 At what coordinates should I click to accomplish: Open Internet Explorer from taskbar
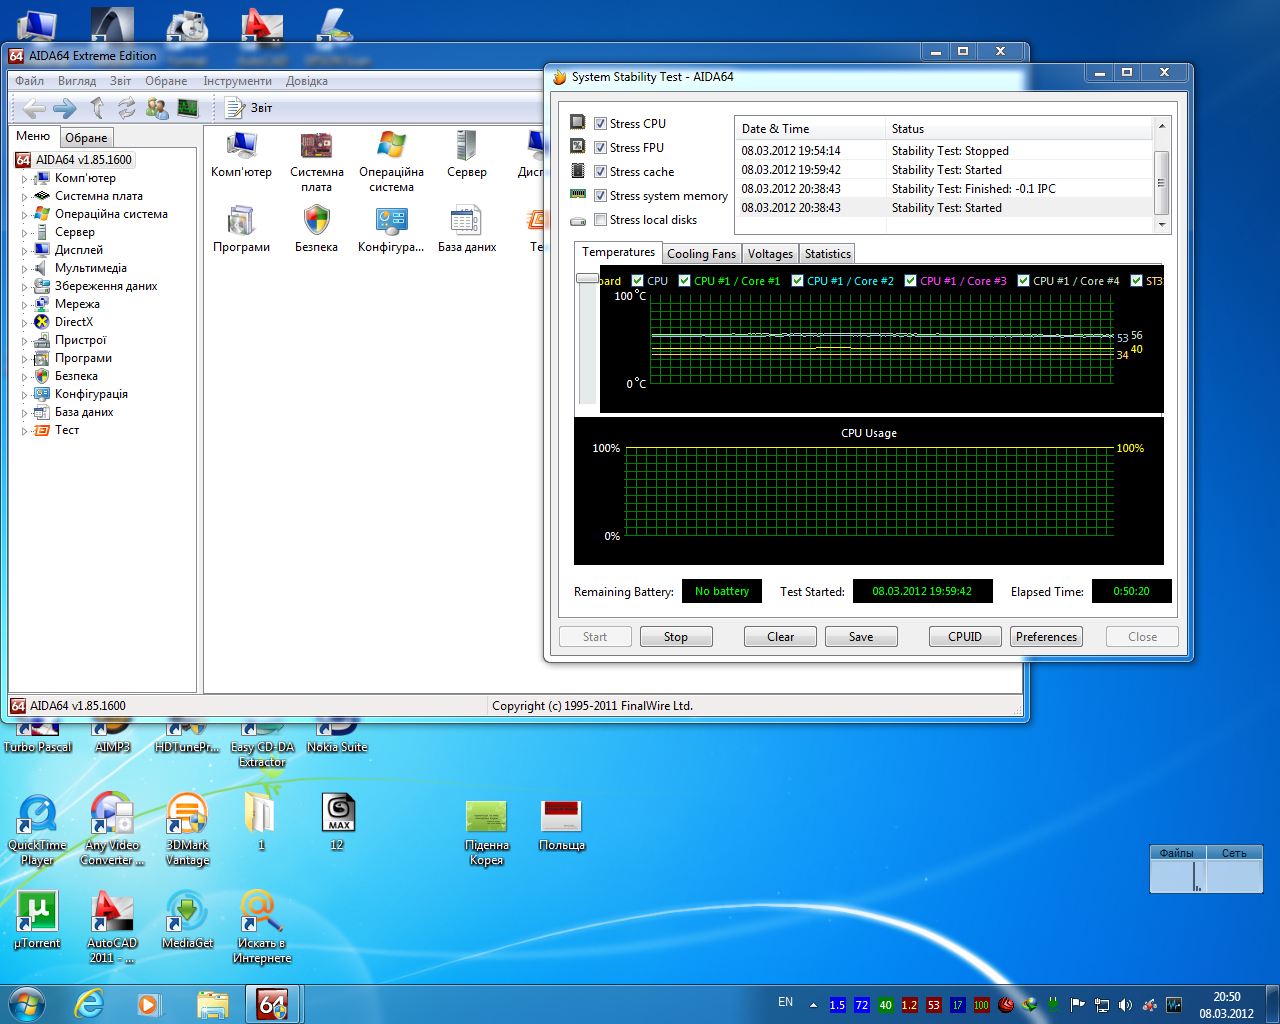[90, 1004]
